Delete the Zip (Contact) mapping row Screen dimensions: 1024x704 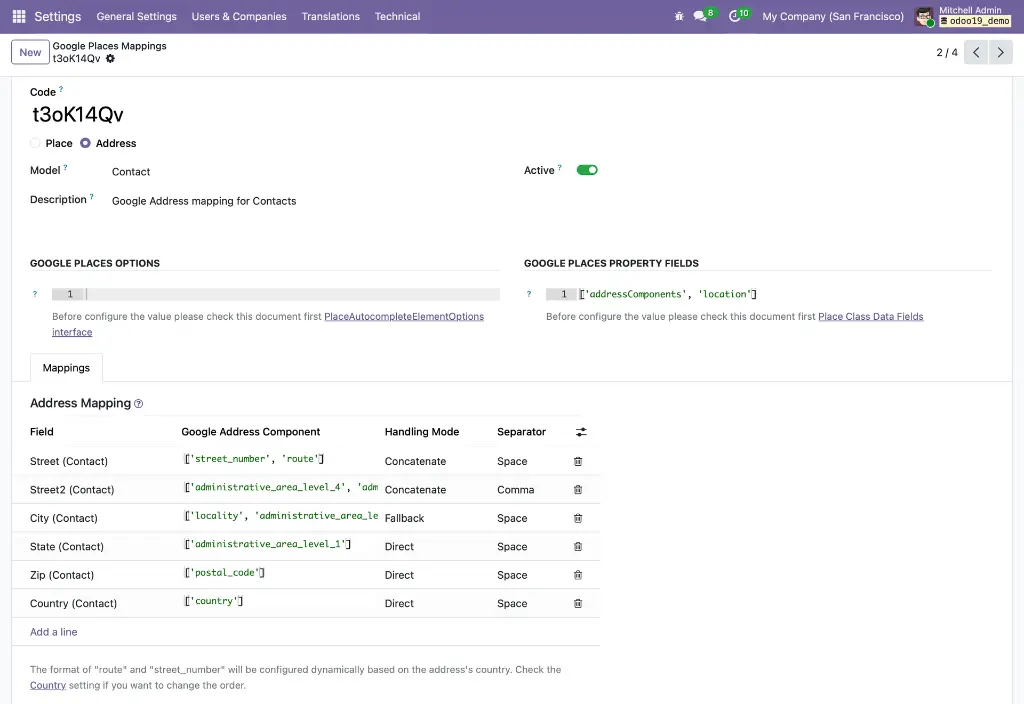coord(578,575)
